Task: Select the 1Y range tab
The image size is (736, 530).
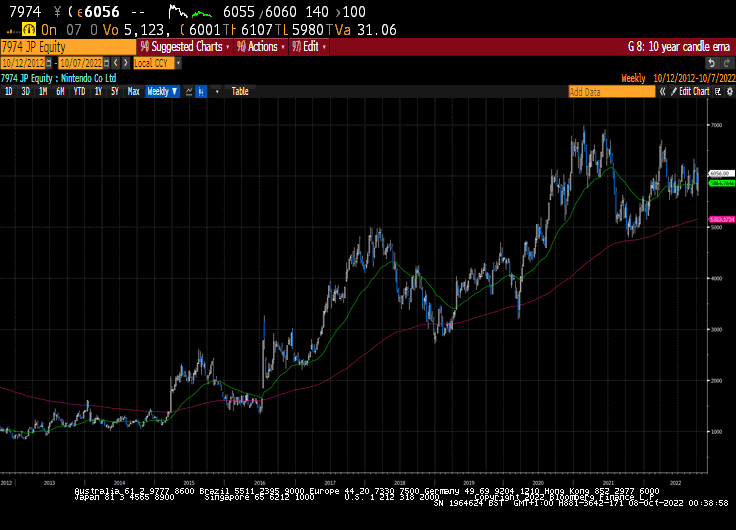Action: pos(98,92)
